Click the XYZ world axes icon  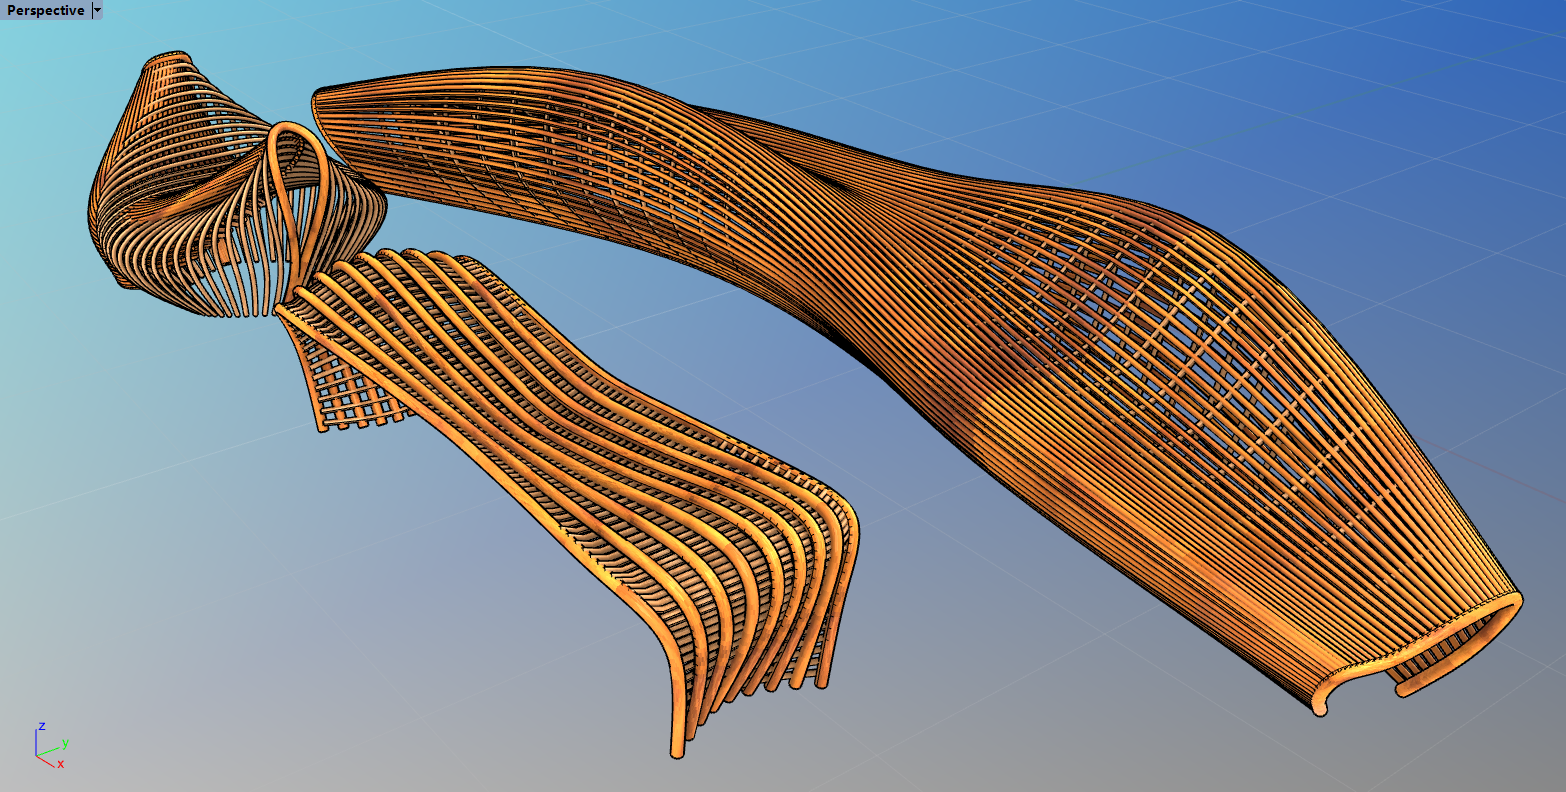50,745
